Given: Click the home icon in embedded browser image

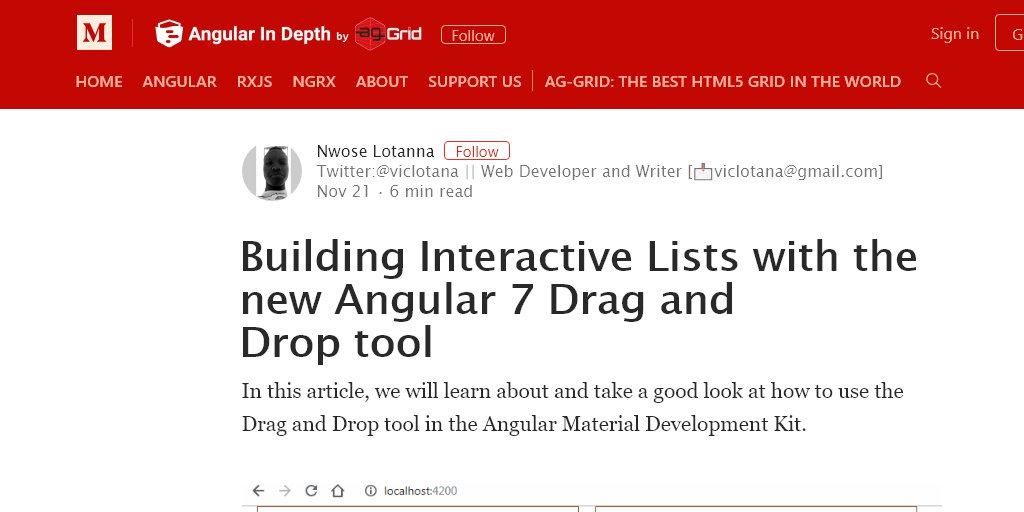Looking at the screenshot, I should pyautogui.click(x=337, y=490).
